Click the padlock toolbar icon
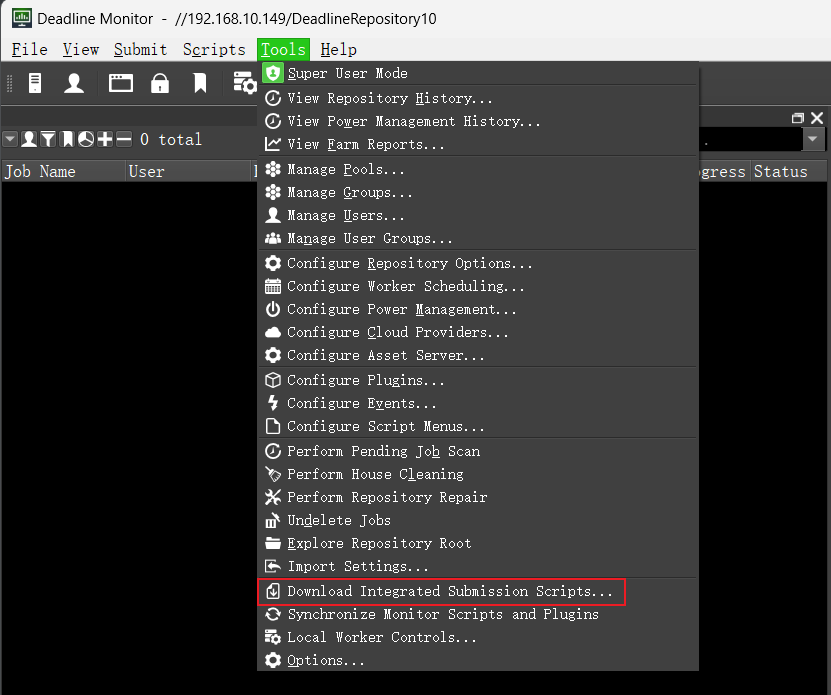Viewport: 831px width, 695px height. [160, 83]
